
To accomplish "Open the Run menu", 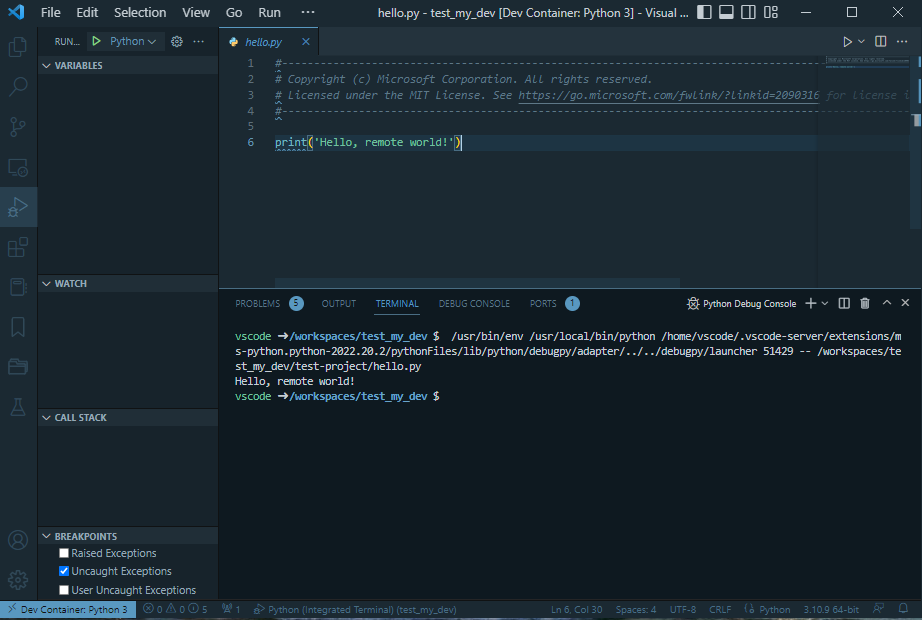I will 269,12.
